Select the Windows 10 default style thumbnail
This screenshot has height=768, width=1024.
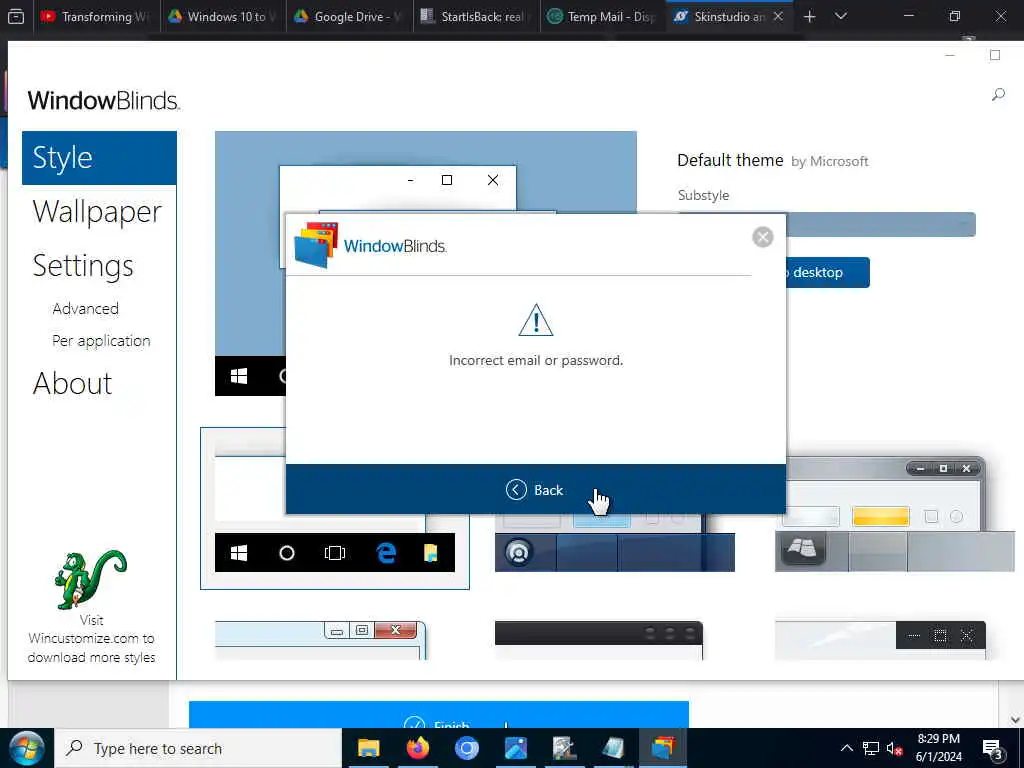(x=335, y=509)
